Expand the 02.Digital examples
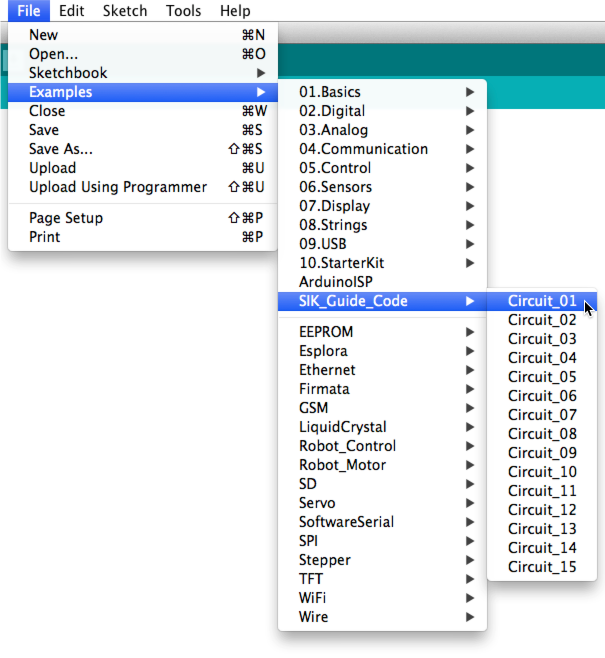The height and width of the screenshot is (658, 605). pyautogui.click(x=382, y=111)
